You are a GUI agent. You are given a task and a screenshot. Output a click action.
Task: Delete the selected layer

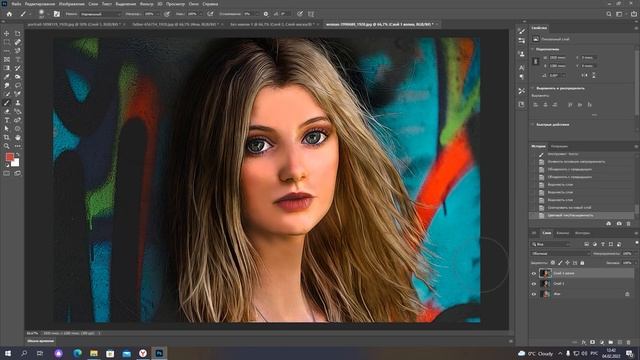(629, 342)
